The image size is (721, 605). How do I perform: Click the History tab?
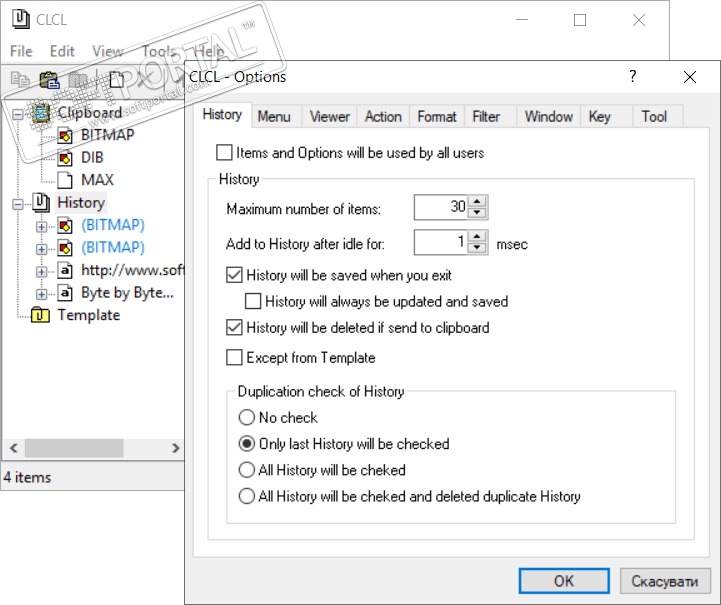222,114
